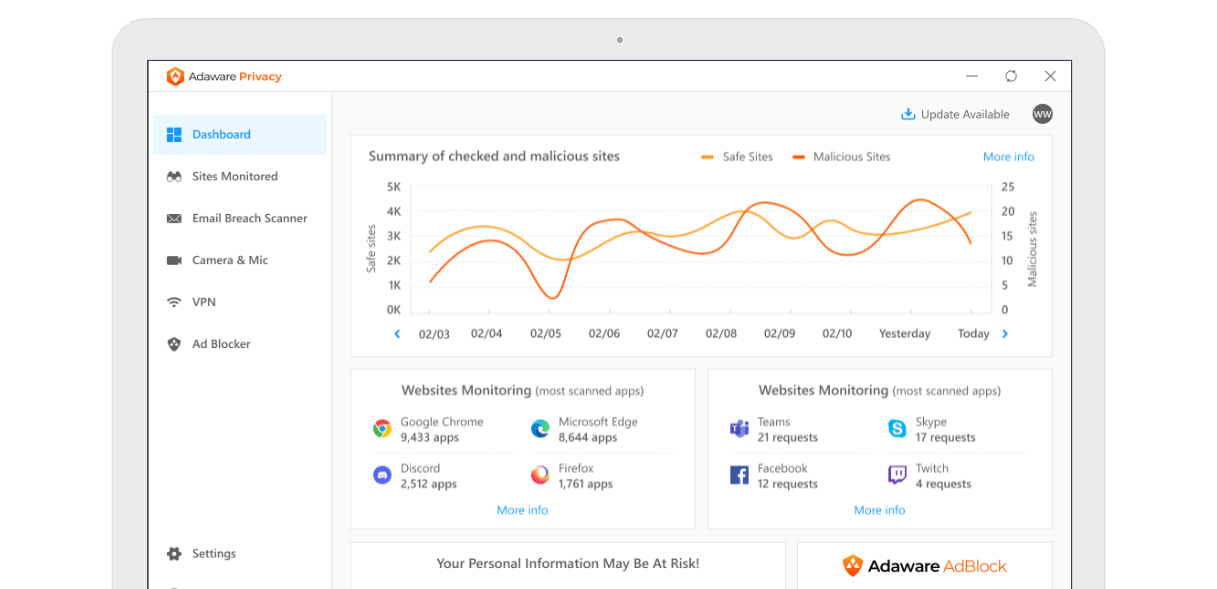Open More info for the summary chart
Viewport: 1217px width, 589px height.
(x=1008, y=156)
